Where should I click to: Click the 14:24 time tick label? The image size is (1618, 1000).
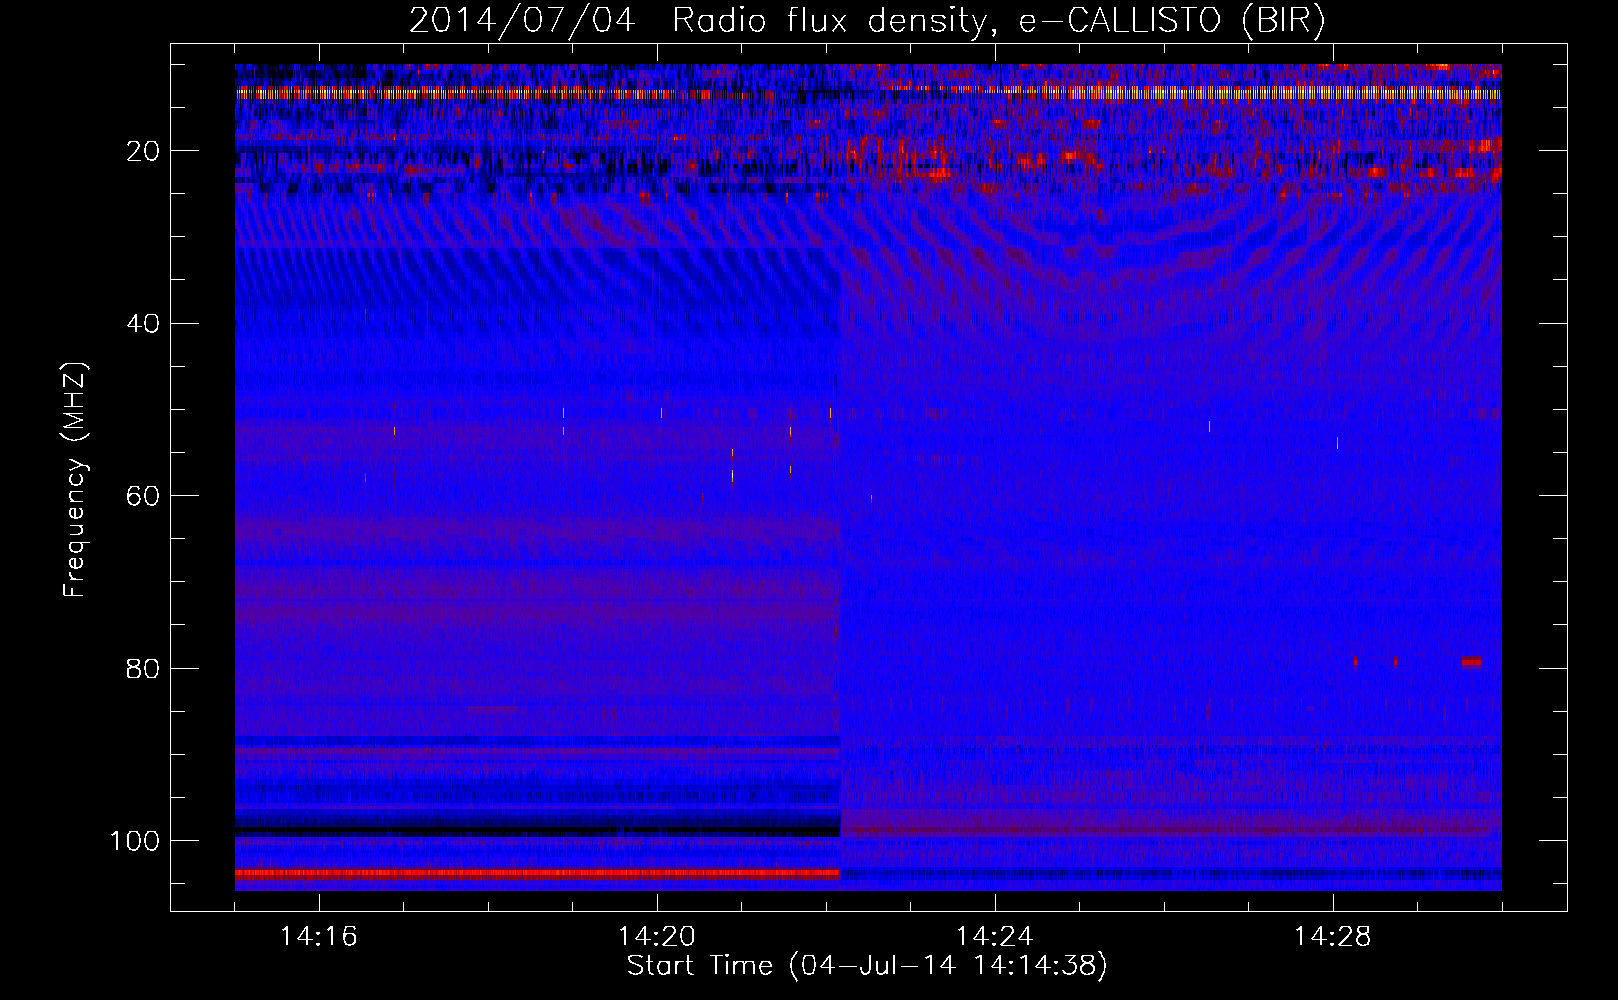pos(995,937)
